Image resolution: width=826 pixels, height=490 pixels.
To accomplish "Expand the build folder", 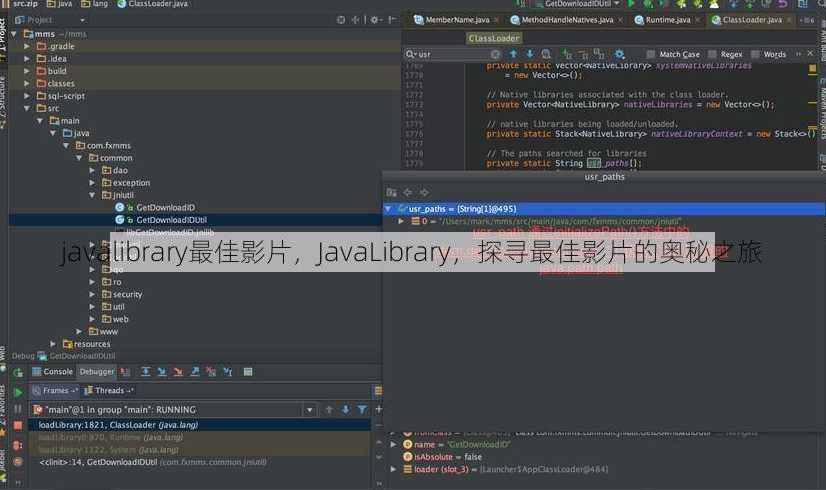I will point(27,71).
